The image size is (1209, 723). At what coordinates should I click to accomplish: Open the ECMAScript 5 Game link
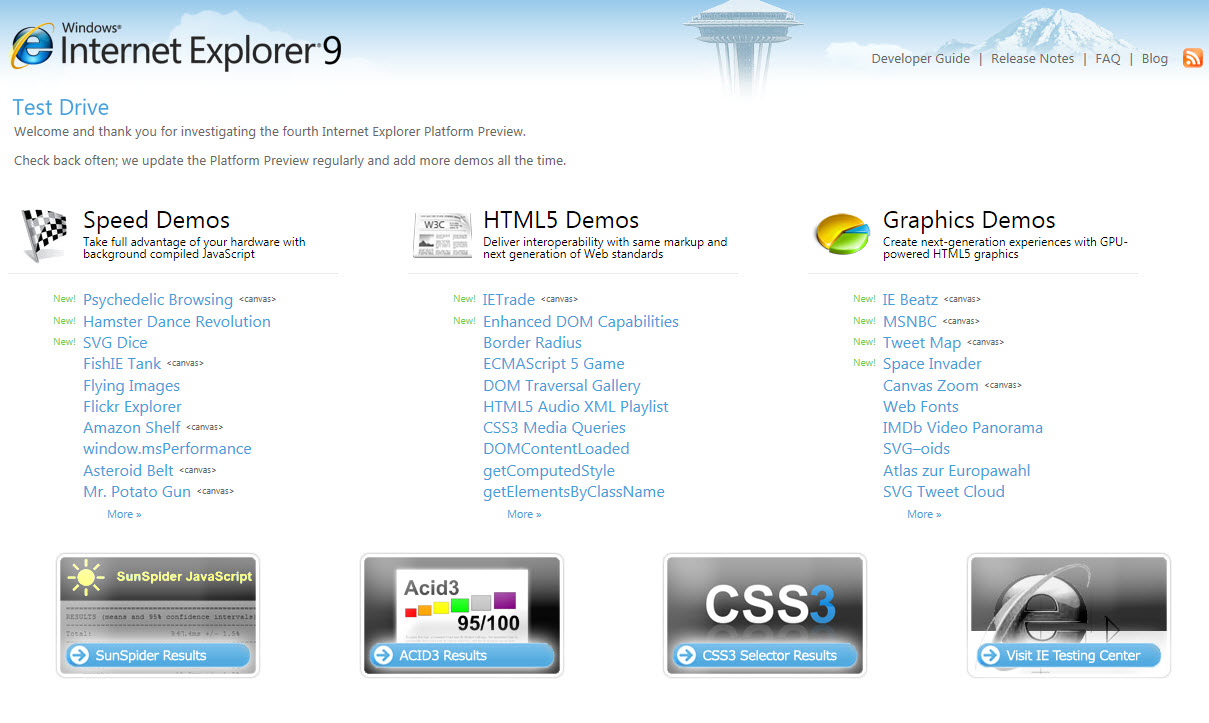click(554, 364)
